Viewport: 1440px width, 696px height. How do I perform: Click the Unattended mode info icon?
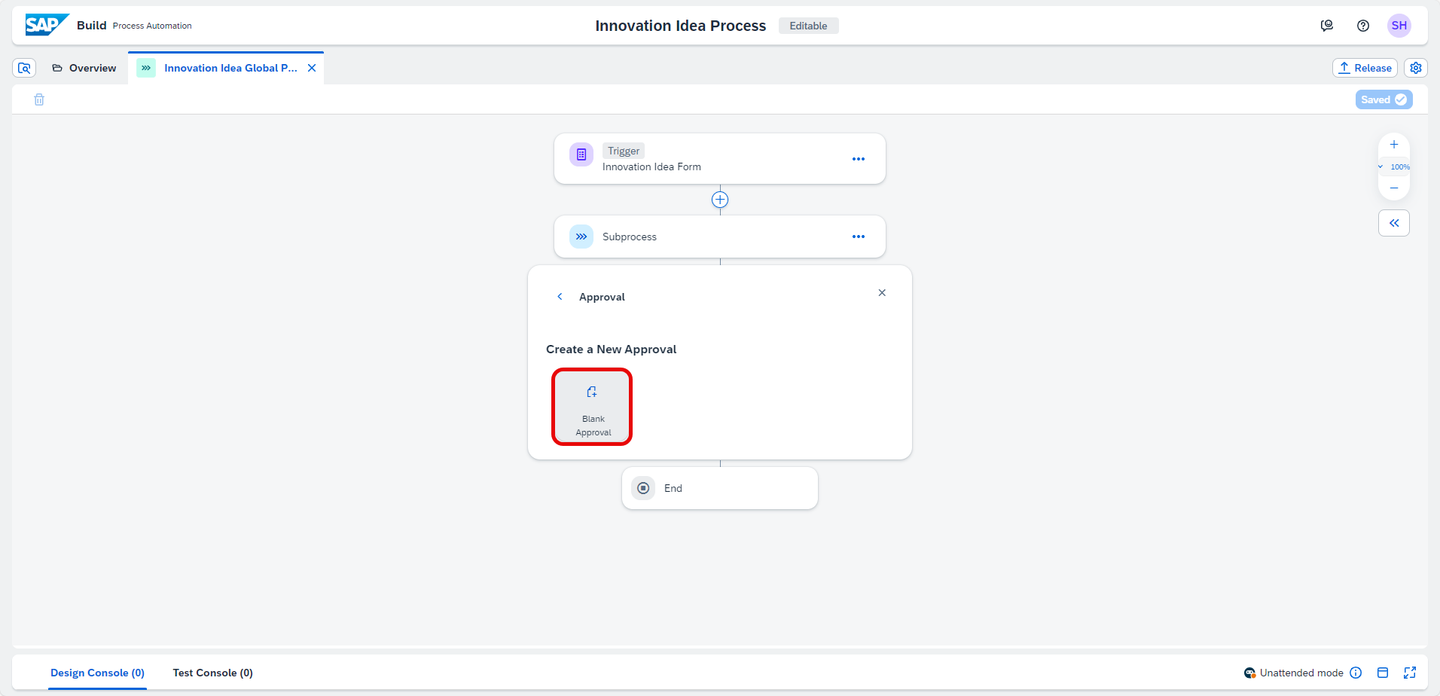(x=1356, y=673)
